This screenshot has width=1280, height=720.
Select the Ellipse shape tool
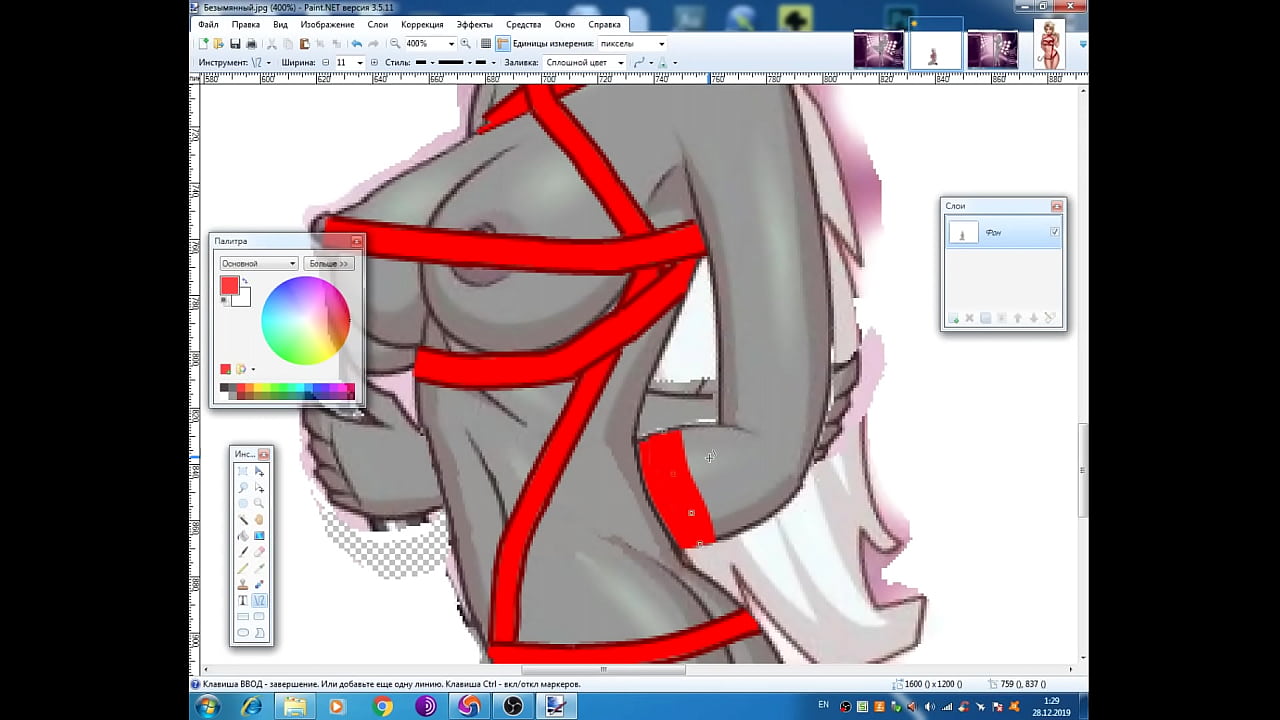[243, 633]
